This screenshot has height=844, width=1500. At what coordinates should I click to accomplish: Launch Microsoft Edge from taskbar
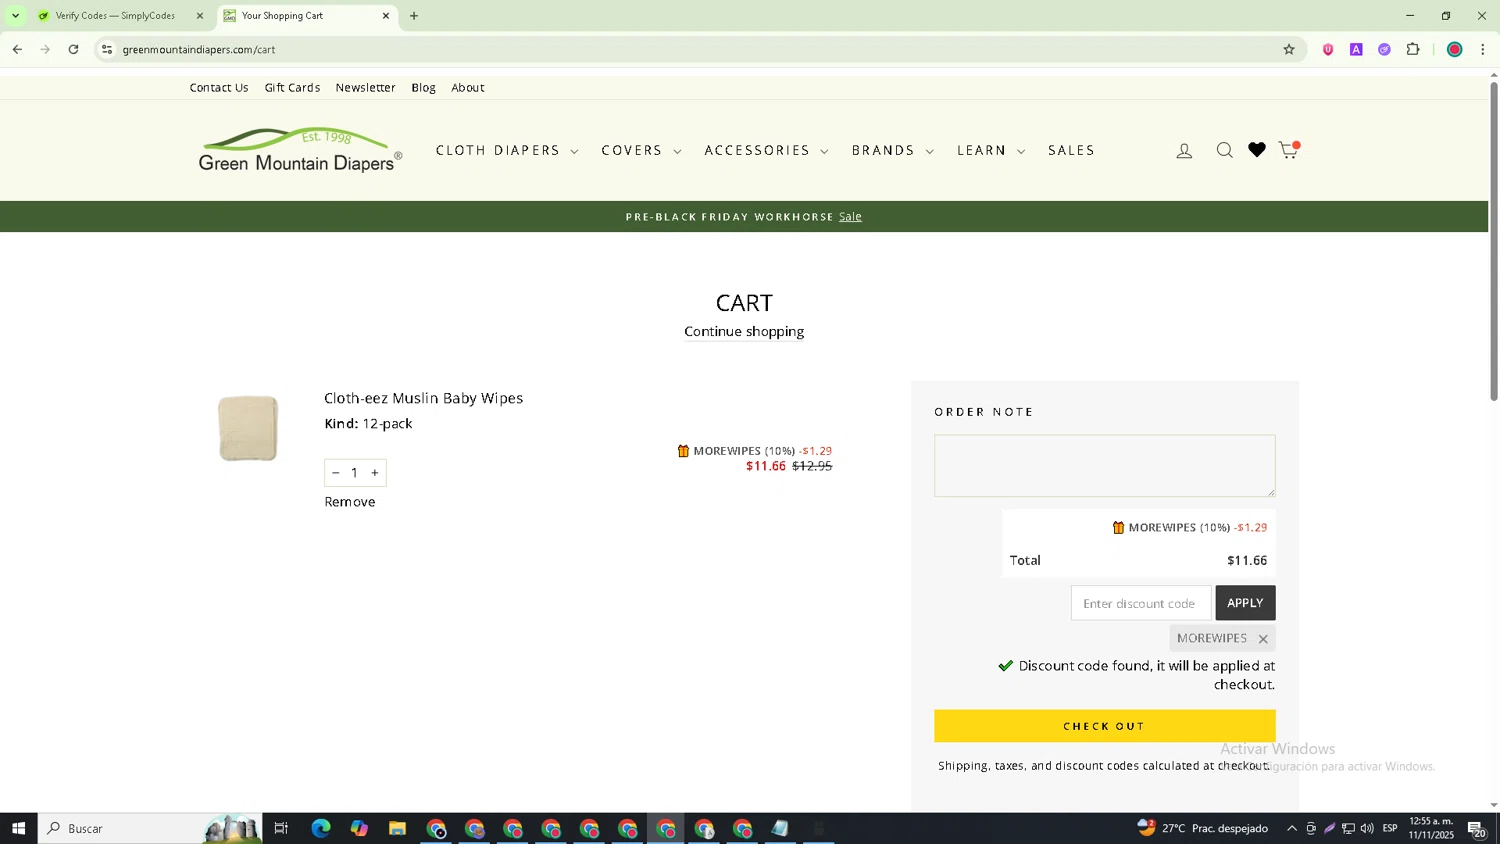click(321, 828)
